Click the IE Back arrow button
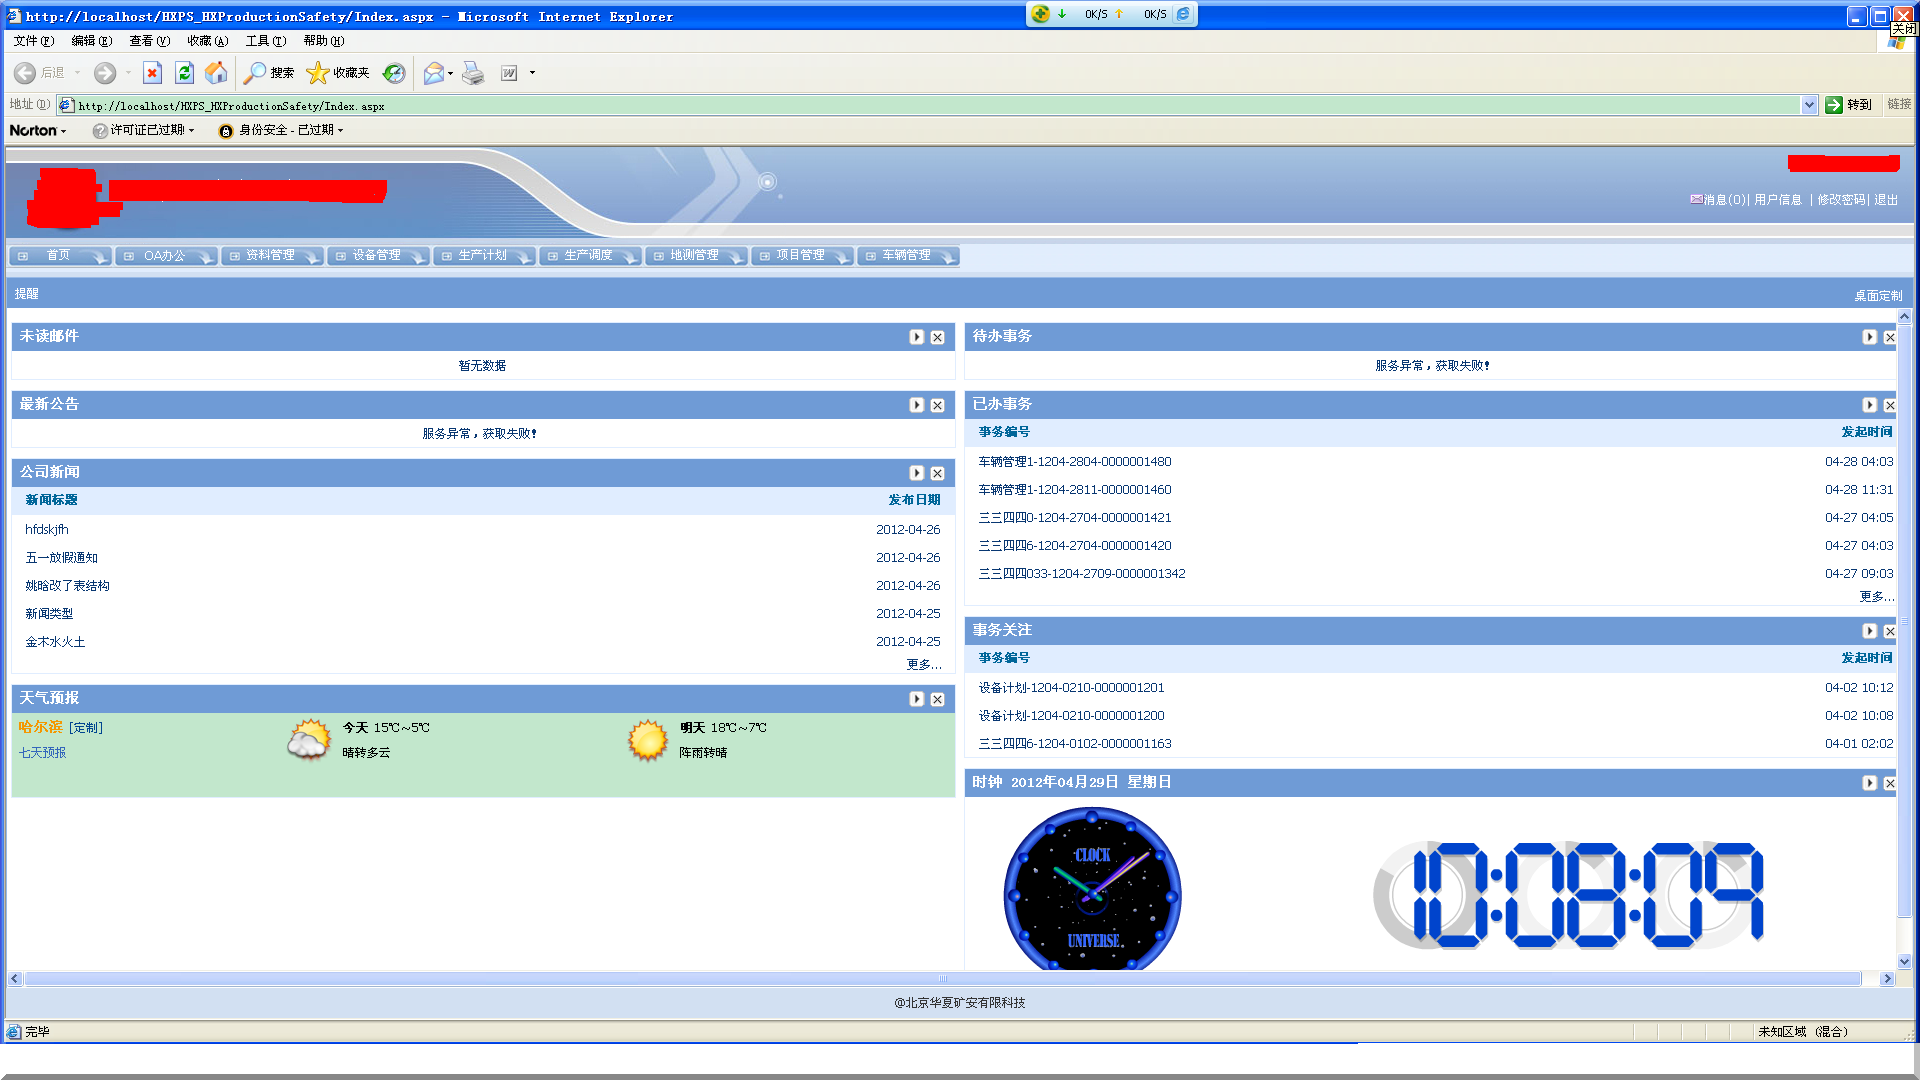Screen dimensions: 1920x1080 point(25,73)
